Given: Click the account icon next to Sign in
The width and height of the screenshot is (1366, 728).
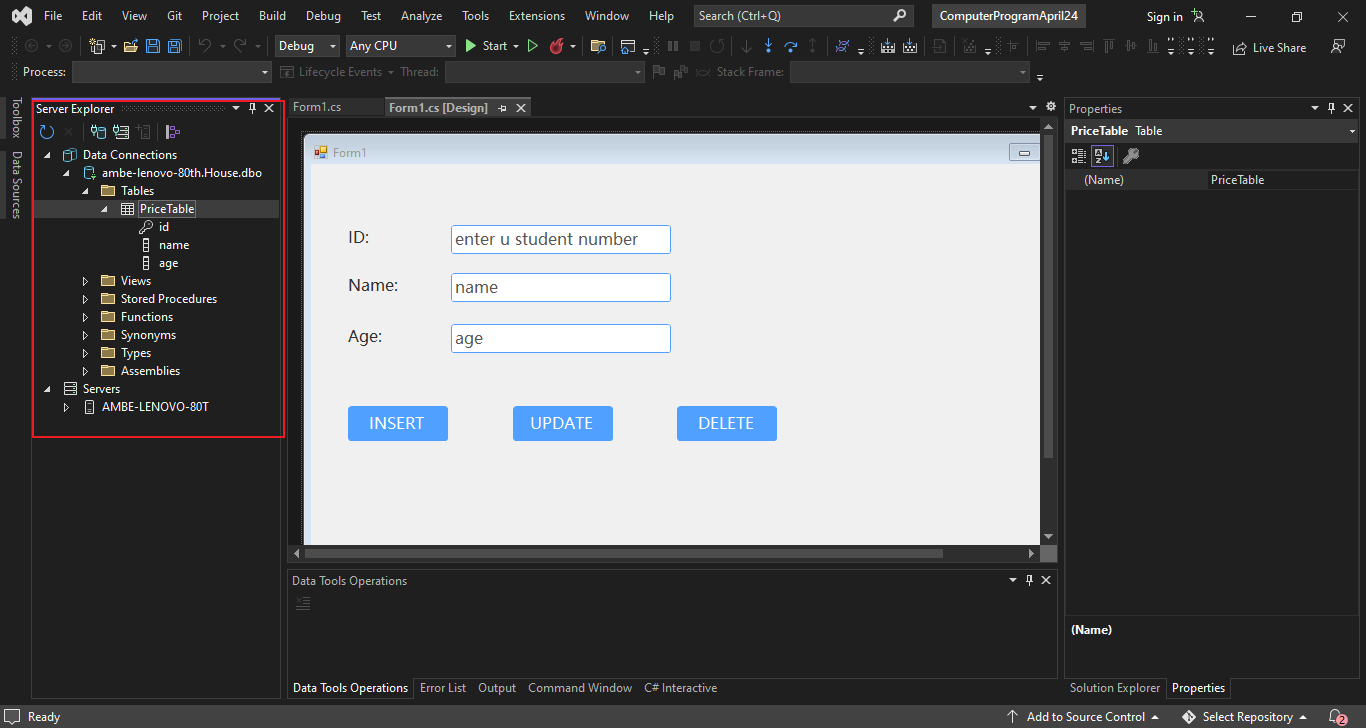Looking at the screenshot, I should (1198, 16).
